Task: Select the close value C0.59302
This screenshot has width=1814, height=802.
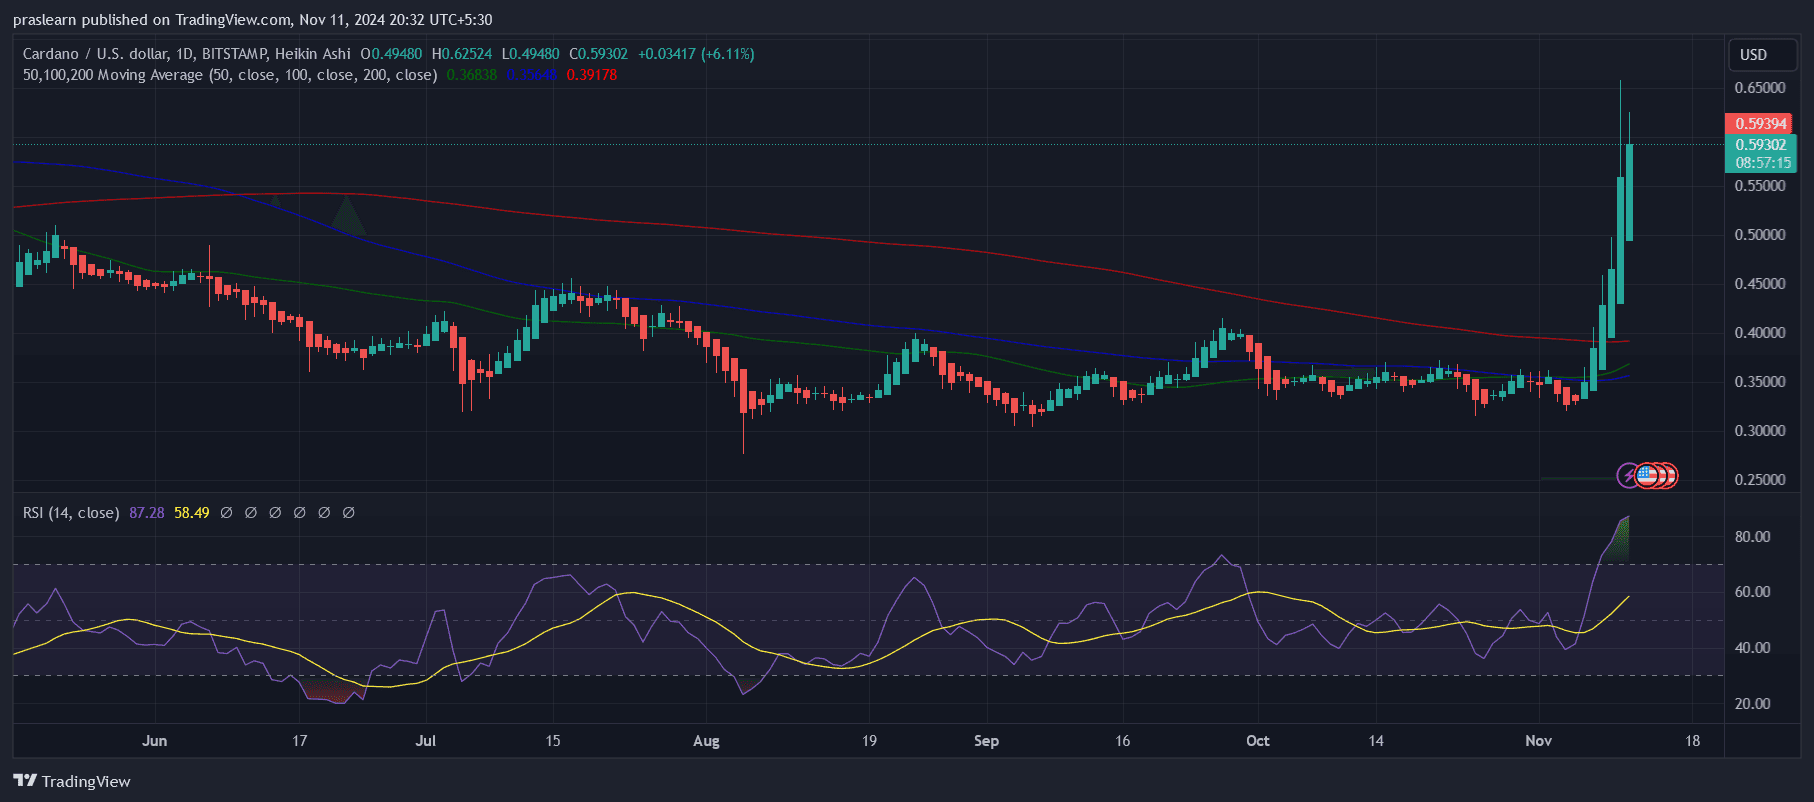Action: (599, 54)
